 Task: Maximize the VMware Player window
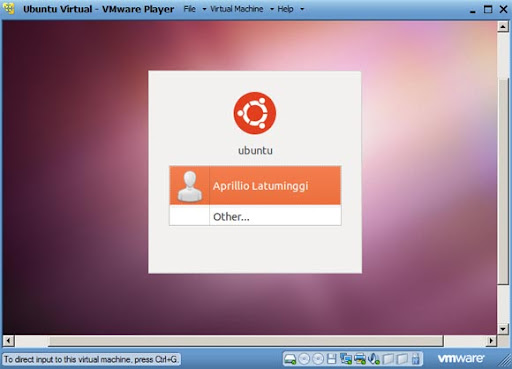tap(488, 9)
